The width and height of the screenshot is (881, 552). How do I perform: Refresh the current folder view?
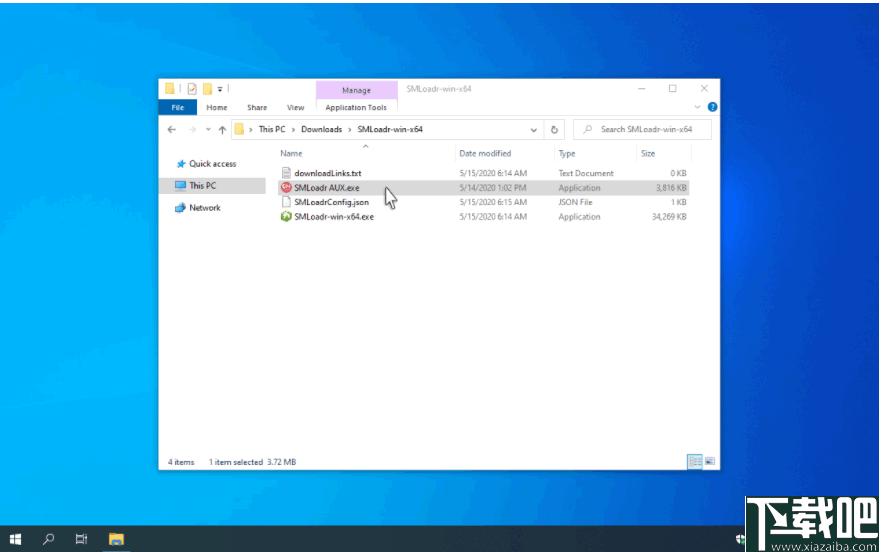(554, 130)
